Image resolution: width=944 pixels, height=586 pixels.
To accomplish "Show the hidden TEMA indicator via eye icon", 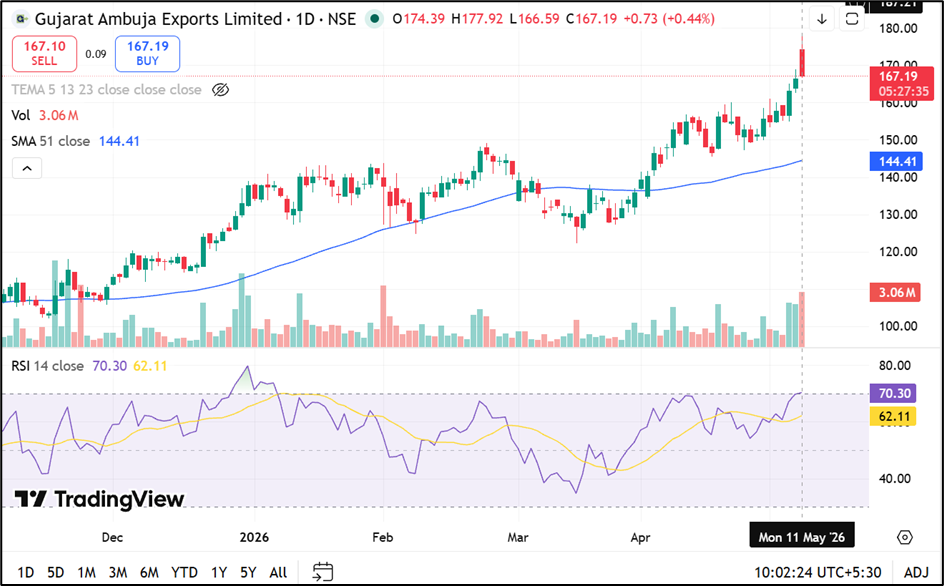I will (x=221, y=90).
